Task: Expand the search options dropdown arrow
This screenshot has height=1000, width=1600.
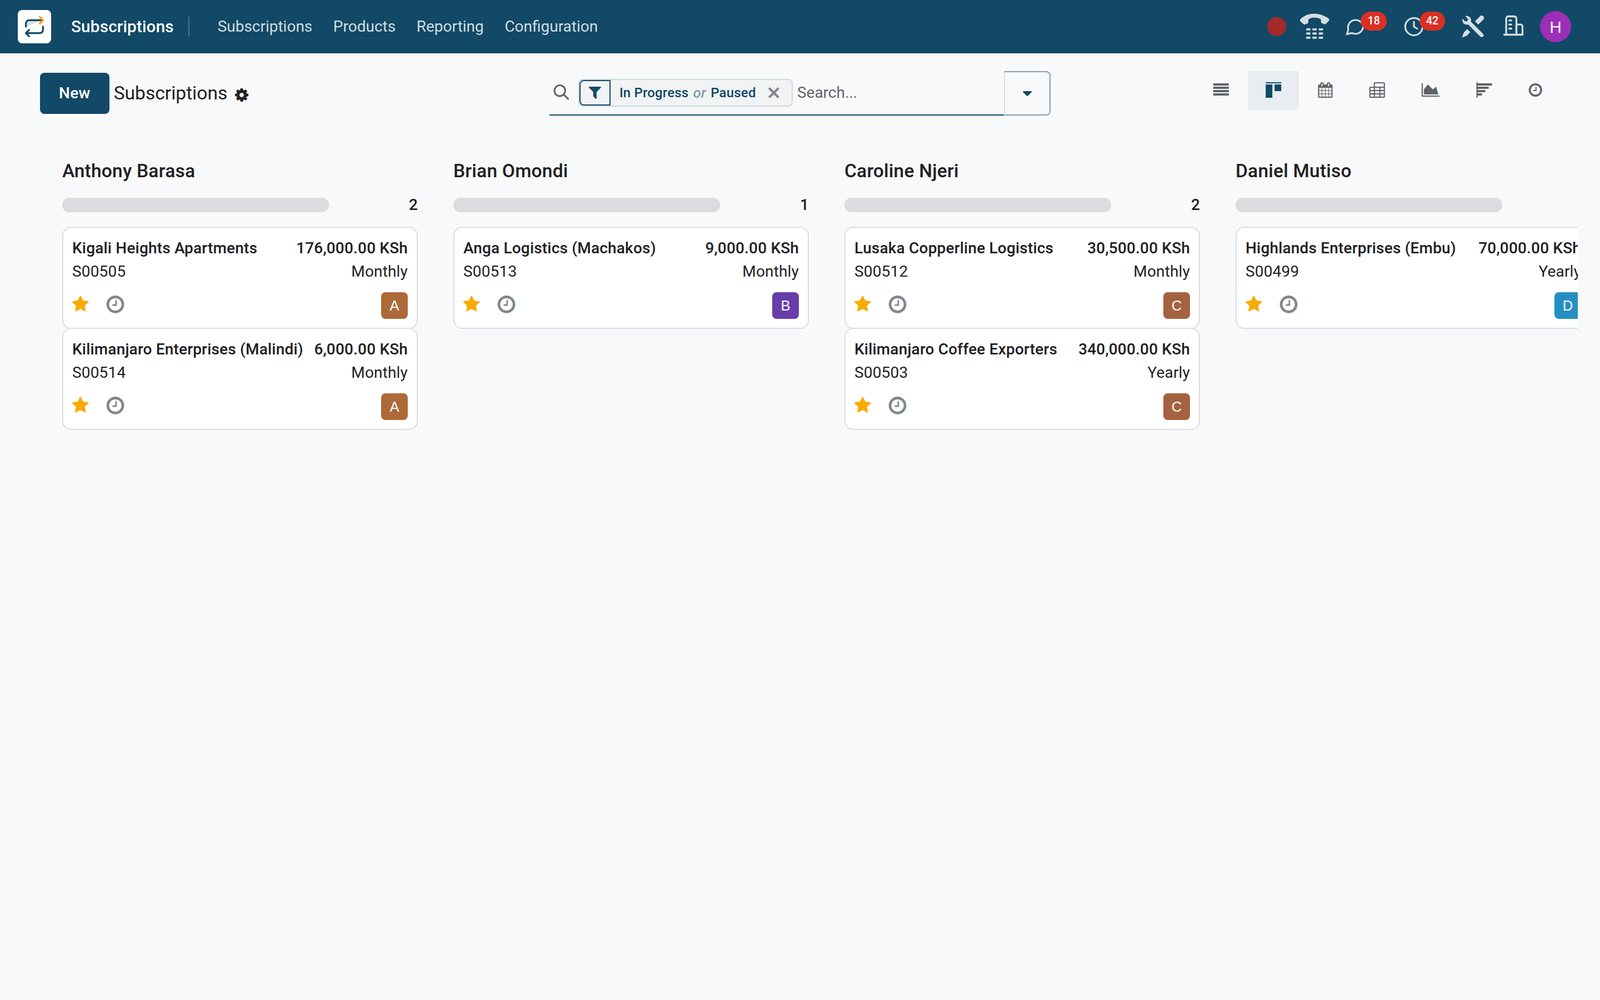Action: pyautogui.click(x=1027, y=93)
